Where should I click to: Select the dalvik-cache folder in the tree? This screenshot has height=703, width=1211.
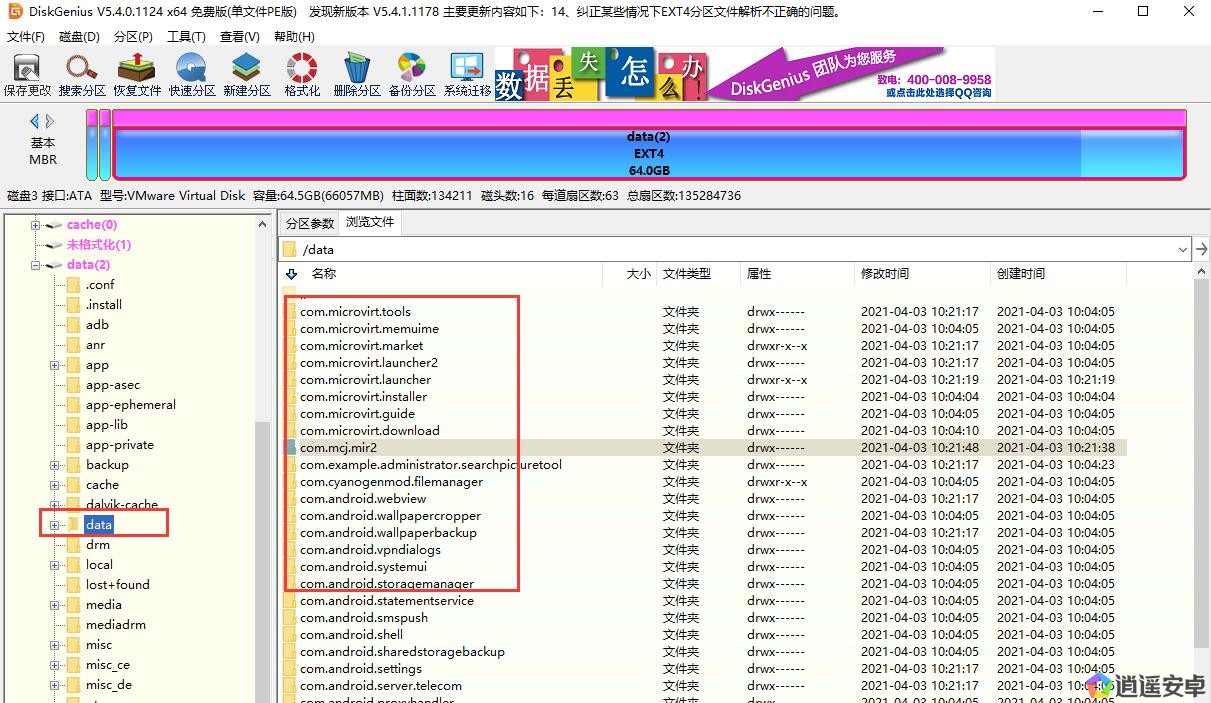click(x=121, y=505)
